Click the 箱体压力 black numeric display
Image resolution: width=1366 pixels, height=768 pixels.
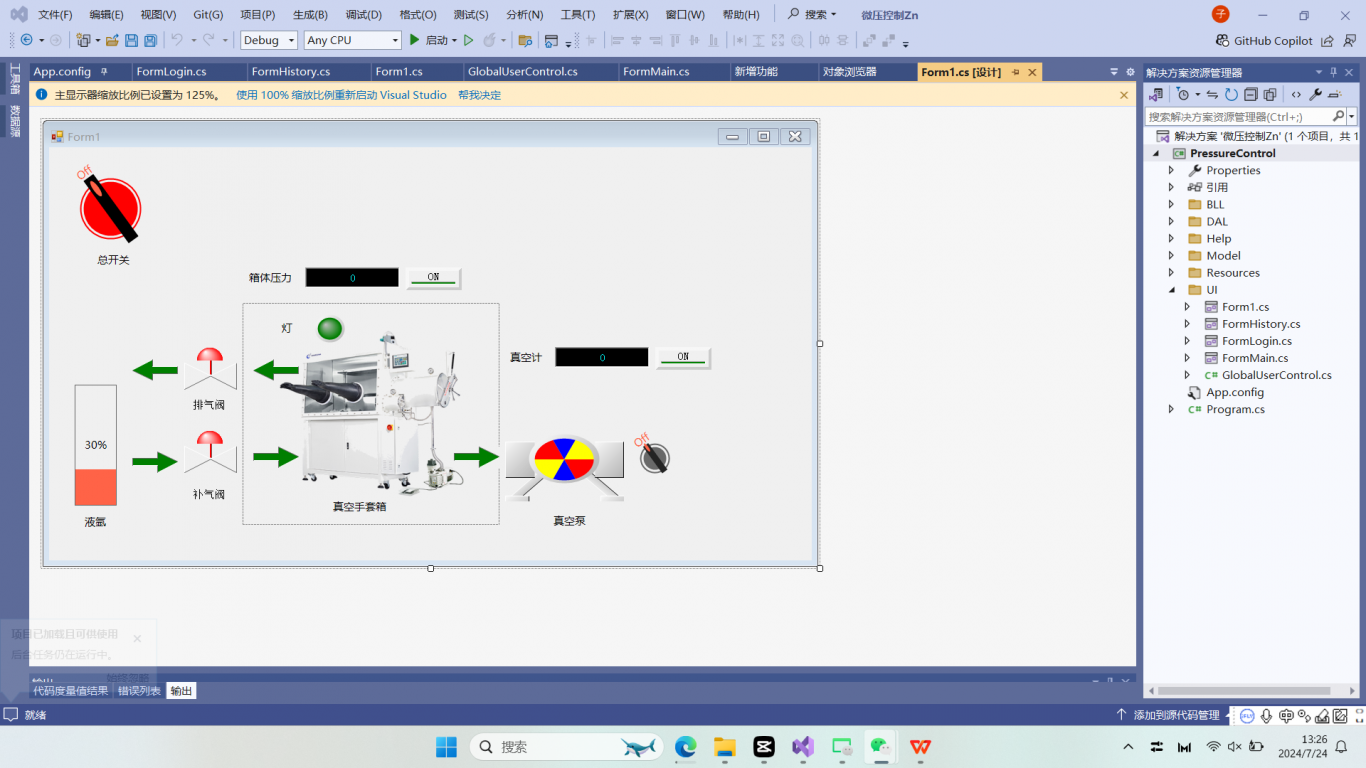point(352,278)
